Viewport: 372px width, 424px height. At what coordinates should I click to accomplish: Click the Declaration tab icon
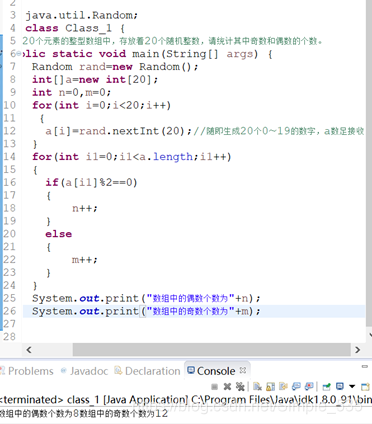[118, 370]
